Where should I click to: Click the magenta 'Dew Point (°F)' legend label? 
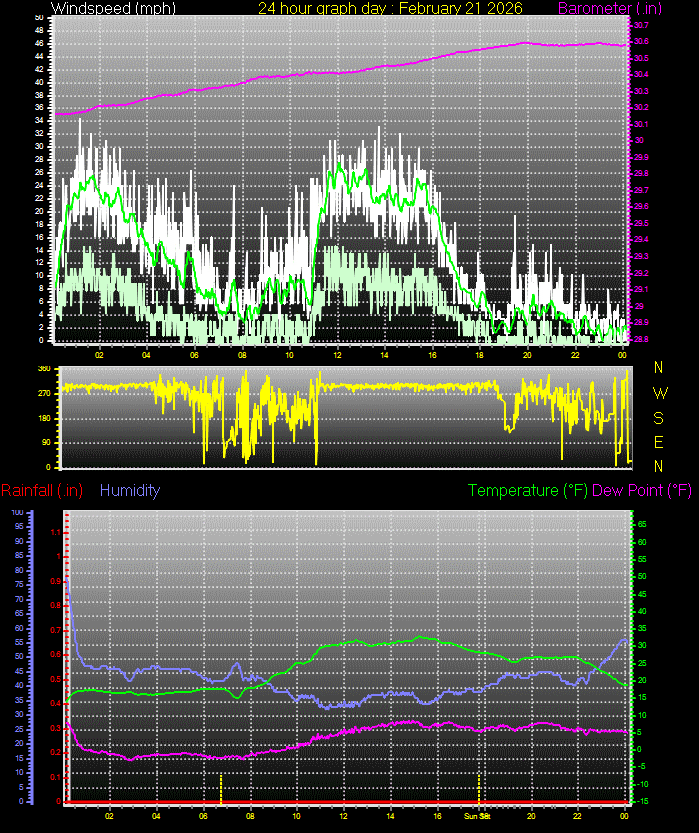[642, 490]
